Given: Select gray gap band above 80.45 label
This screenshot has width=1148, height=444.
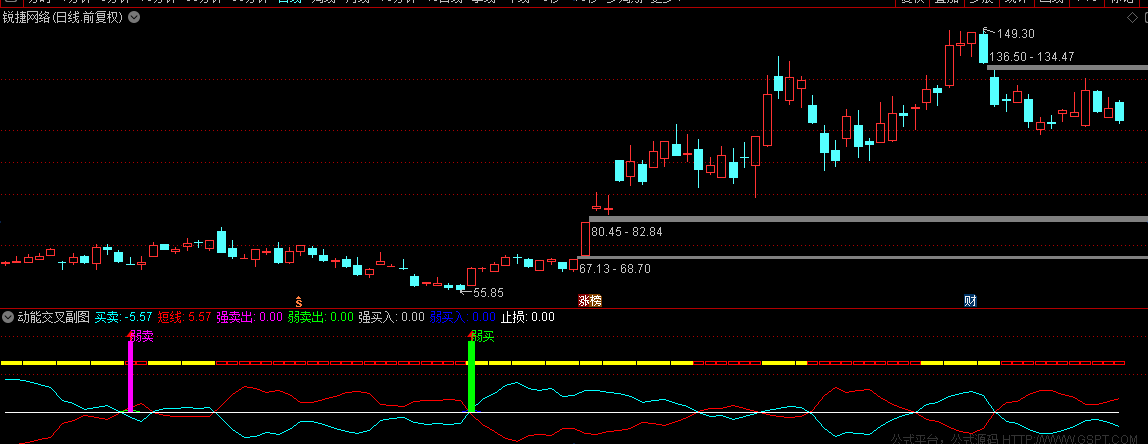Looking at the screenshot, I should (868, 218).
